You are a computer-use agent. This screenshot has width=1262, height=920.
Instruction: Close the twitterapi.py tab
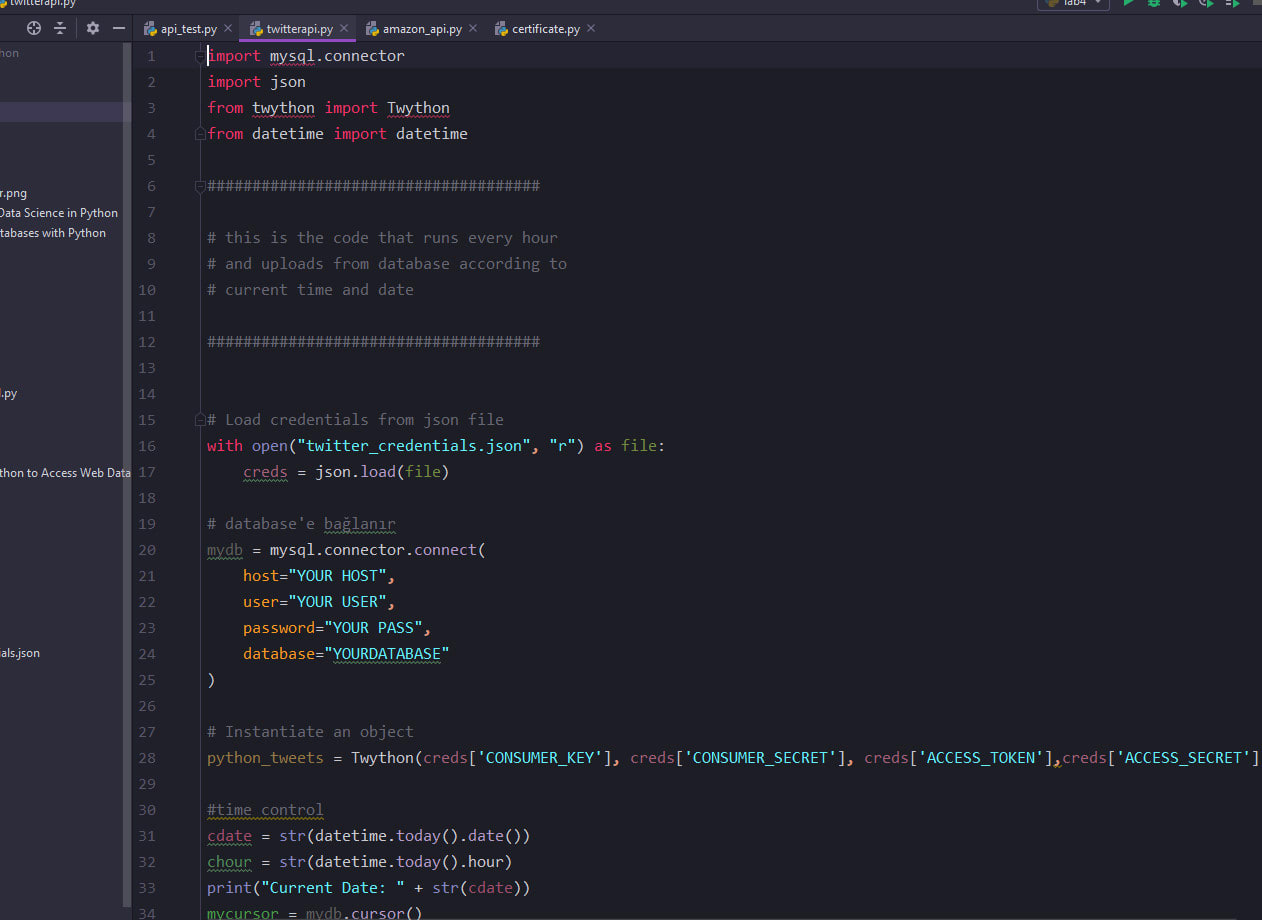tap(345, 29)
